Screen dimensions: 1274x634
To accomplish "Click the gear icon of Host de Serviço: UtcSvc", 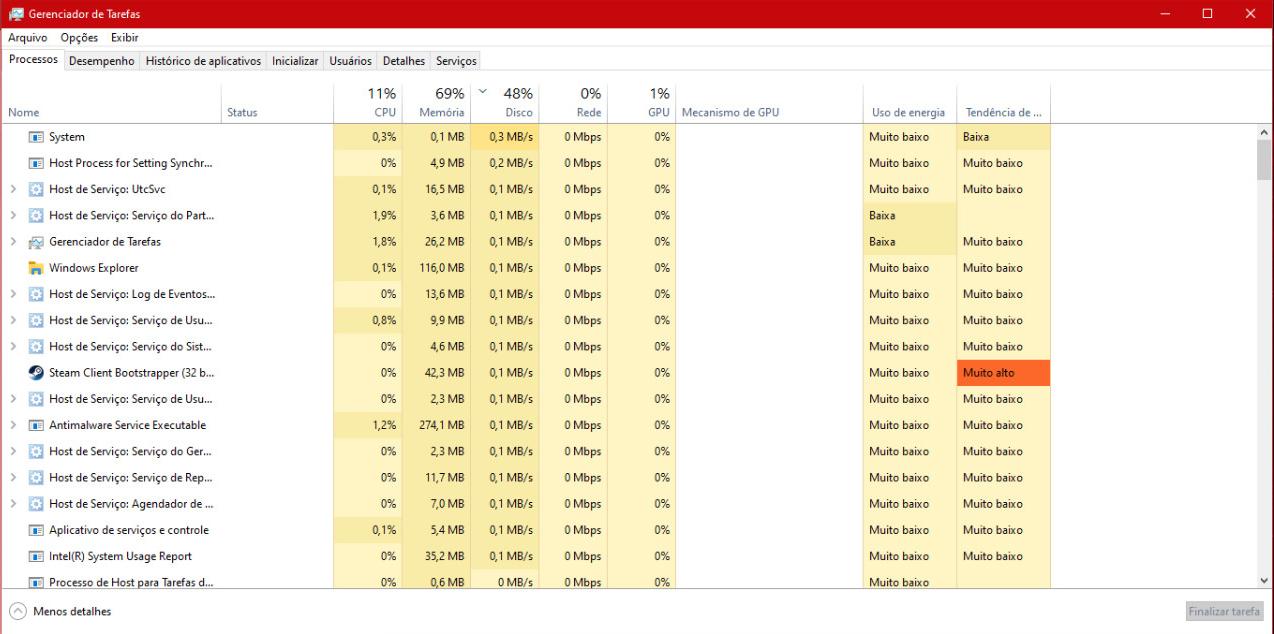I will coord(36,189).
